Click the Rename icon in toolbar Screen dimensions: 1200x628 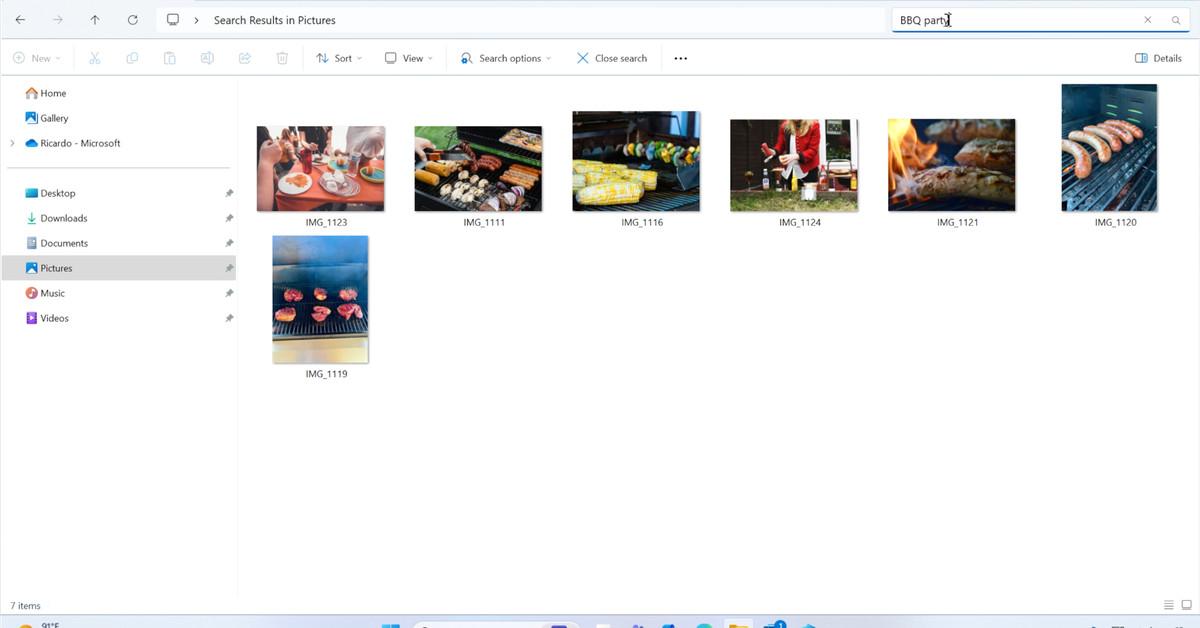[x=207, y=58]
